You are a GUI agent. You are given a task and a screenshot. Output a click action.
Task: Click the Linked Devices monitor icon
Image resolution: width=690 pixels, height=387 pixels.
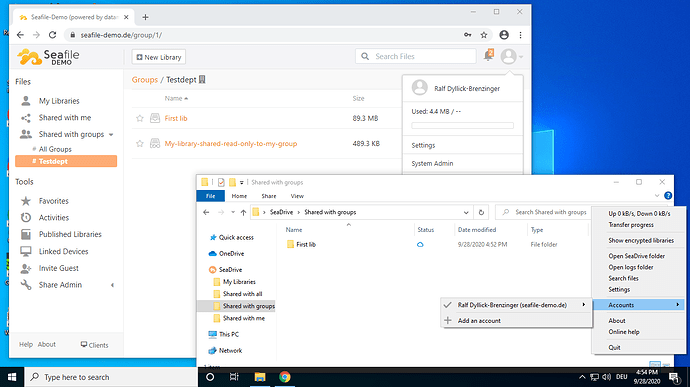[26, 251]
